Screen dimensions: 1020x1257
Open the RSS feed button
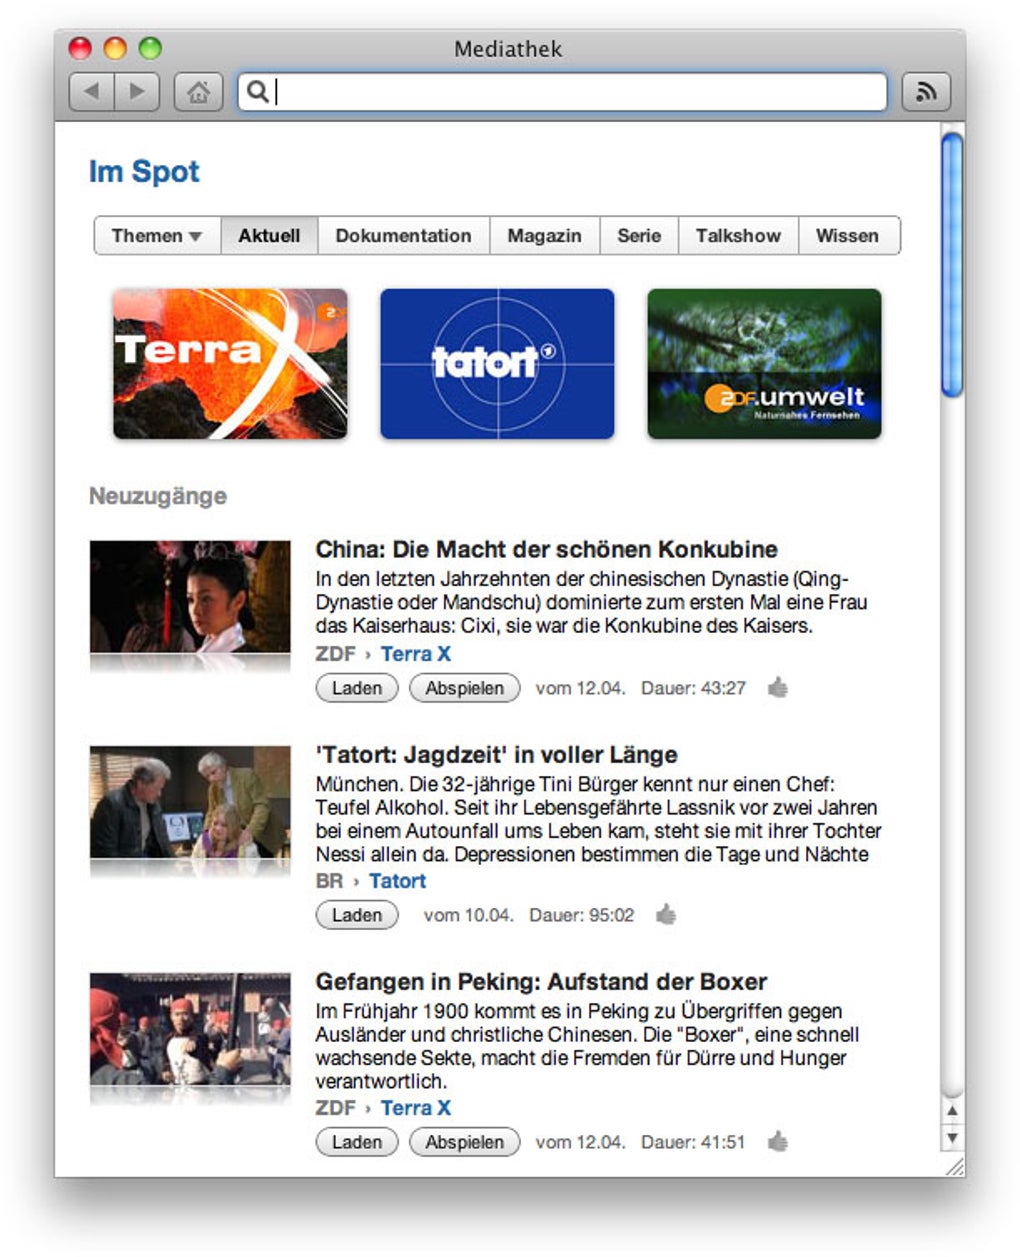click(x=926, y=92)
